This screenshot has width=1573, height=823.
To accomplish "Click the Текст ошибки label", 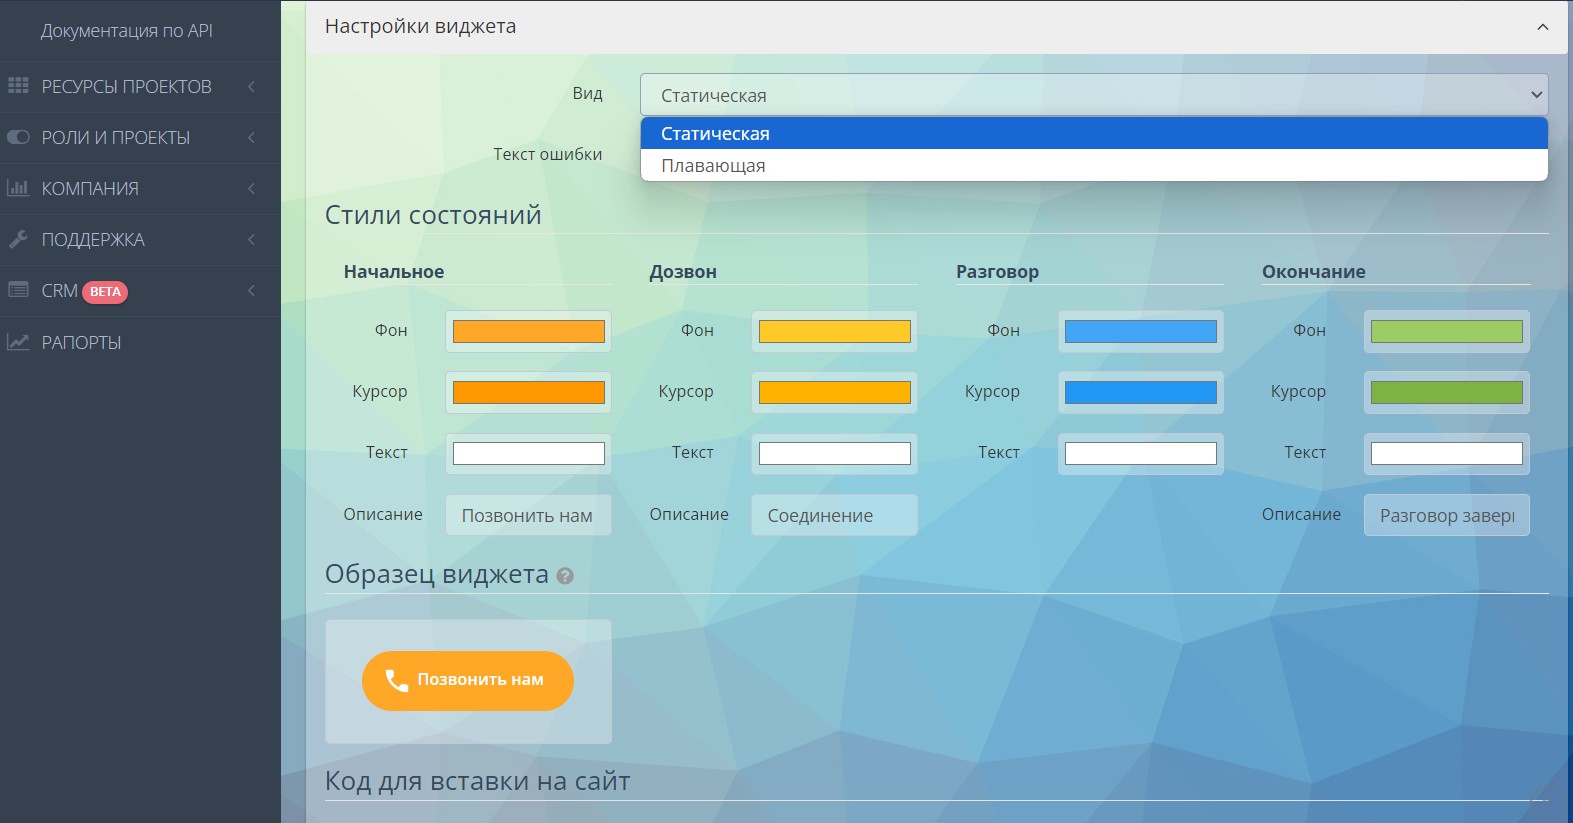I will click(x=548, y=154).
